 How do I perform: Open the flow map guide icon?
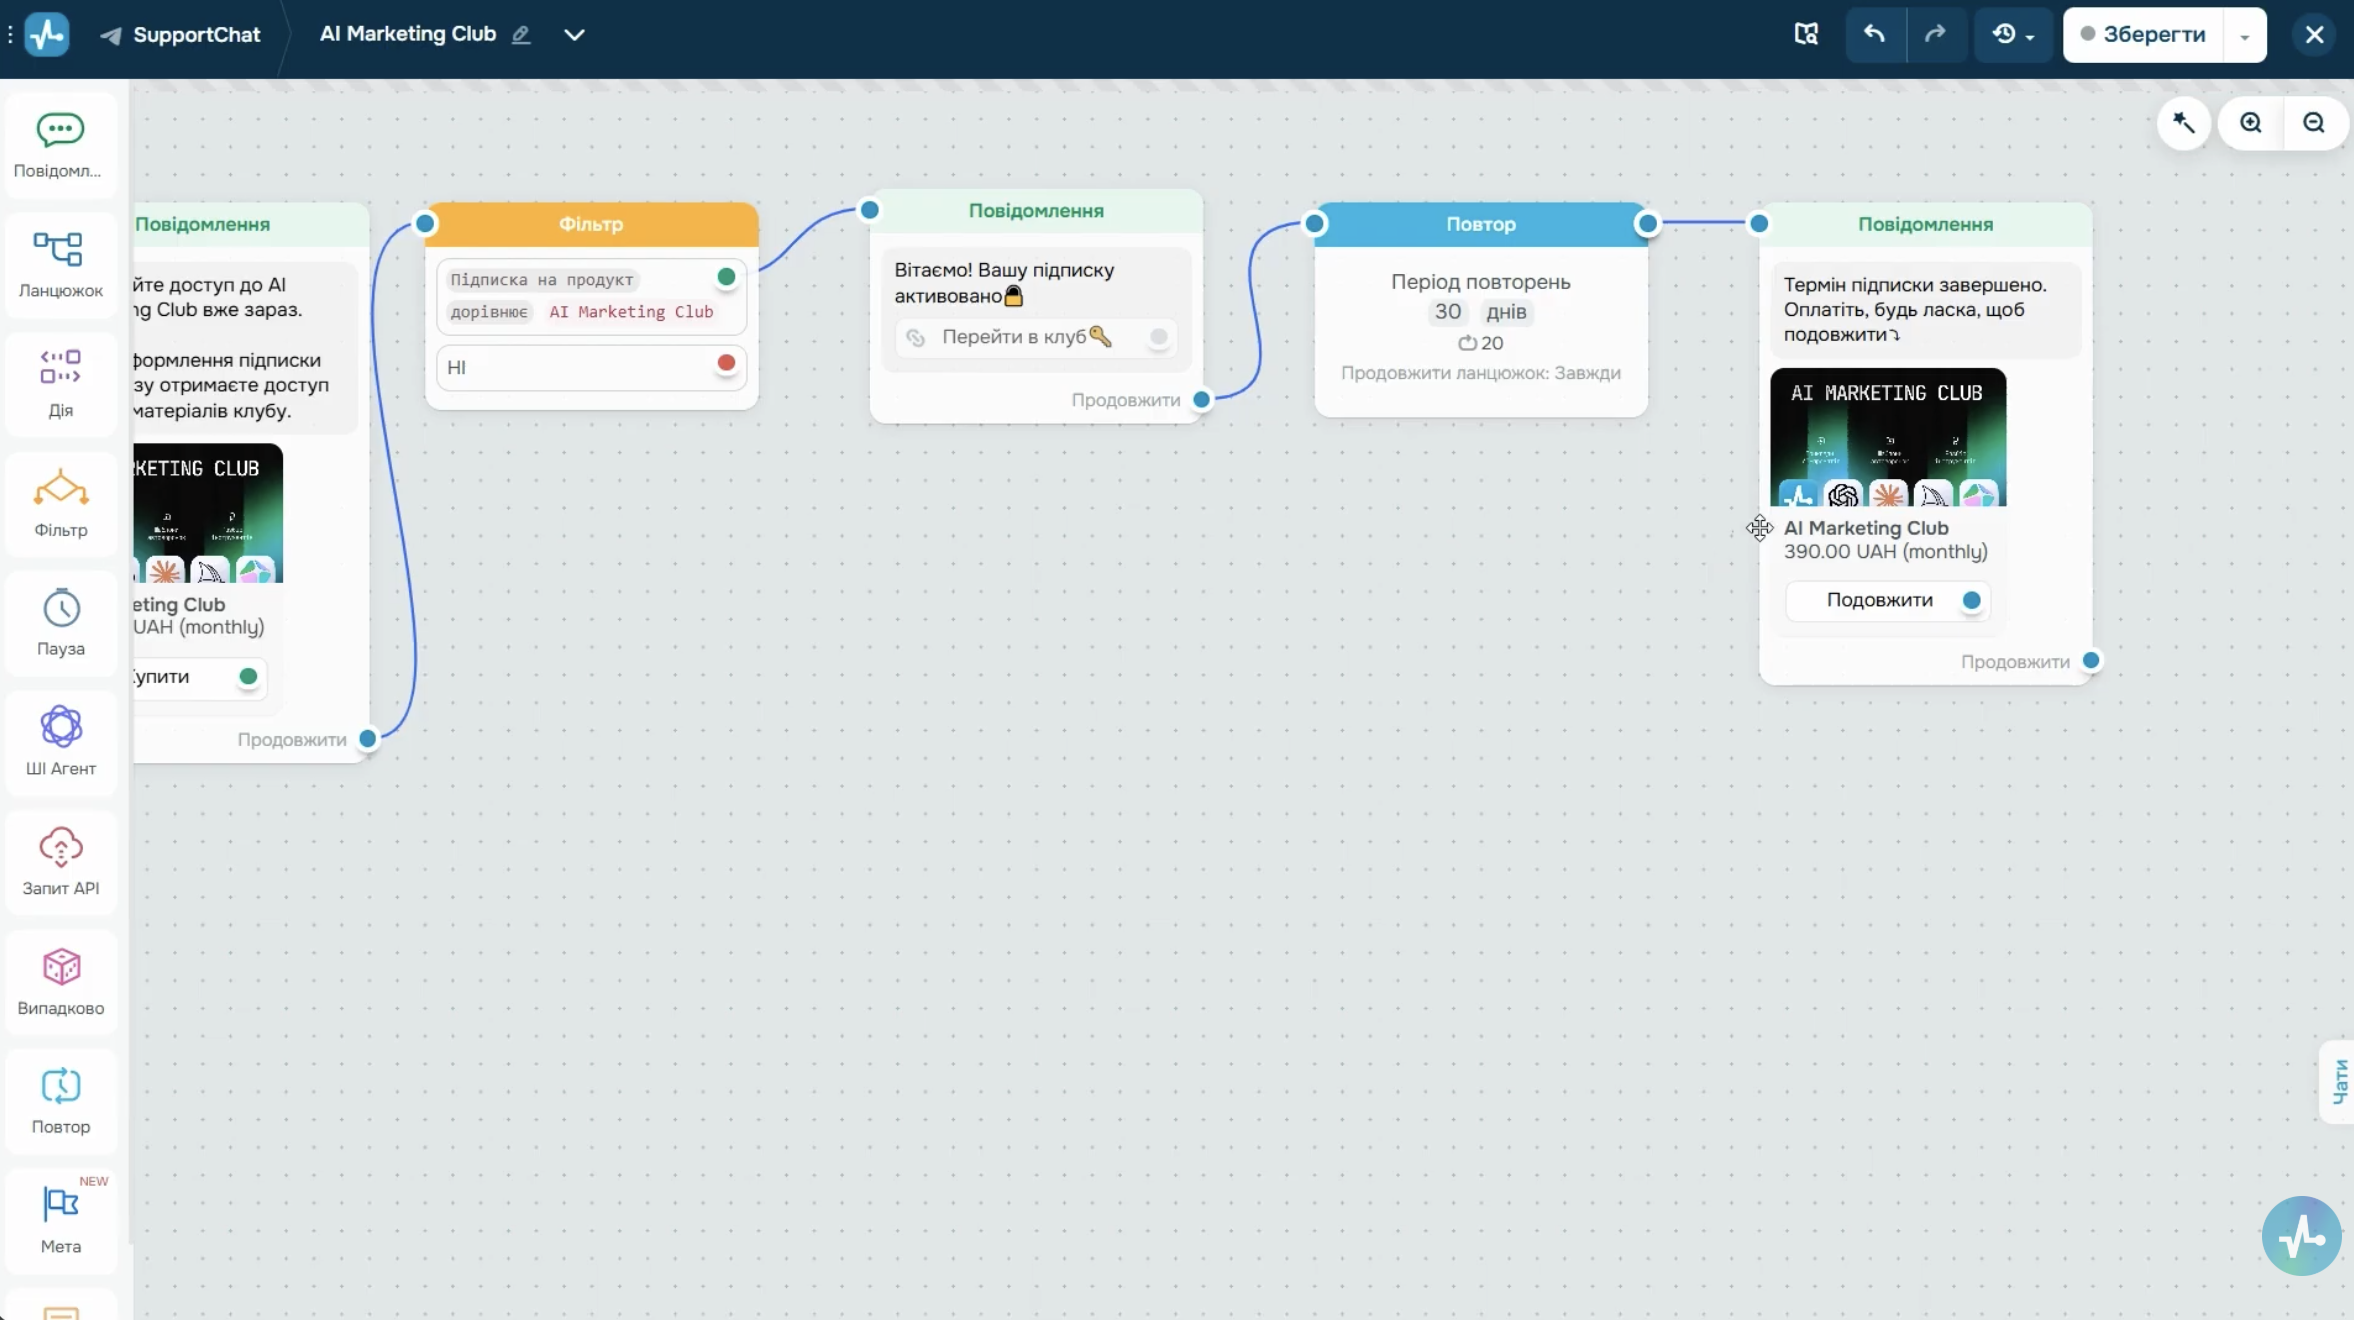[1806, 34]
